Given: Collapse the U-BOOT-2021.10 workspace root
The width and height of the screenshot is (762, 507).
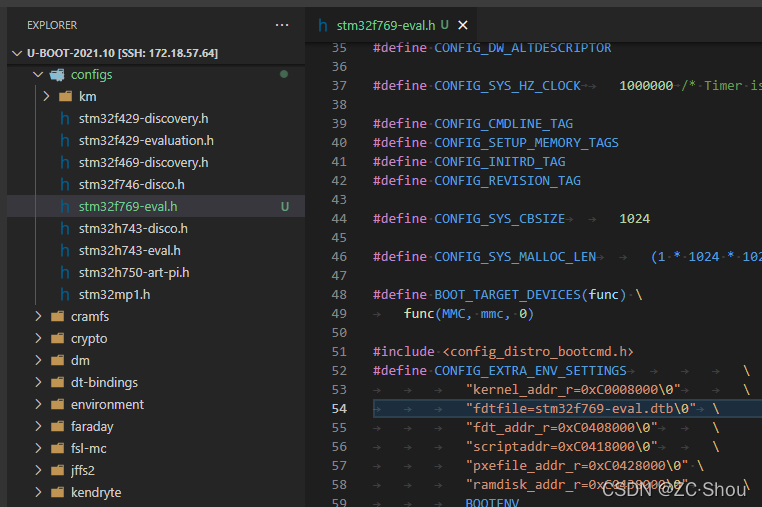Looking at the screenshot, I should pos(17,53).
